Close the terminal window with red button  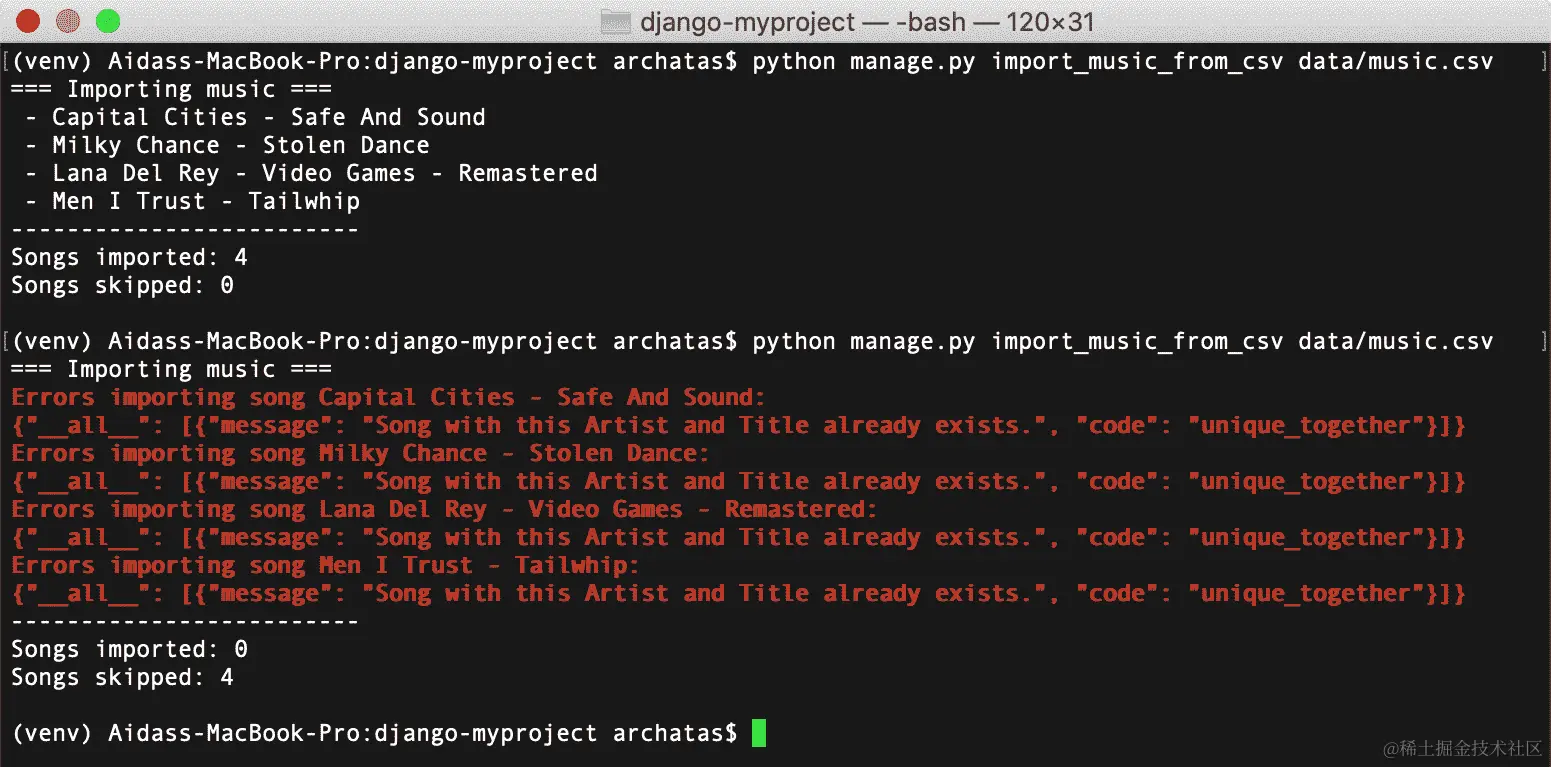tap(29, 20)
